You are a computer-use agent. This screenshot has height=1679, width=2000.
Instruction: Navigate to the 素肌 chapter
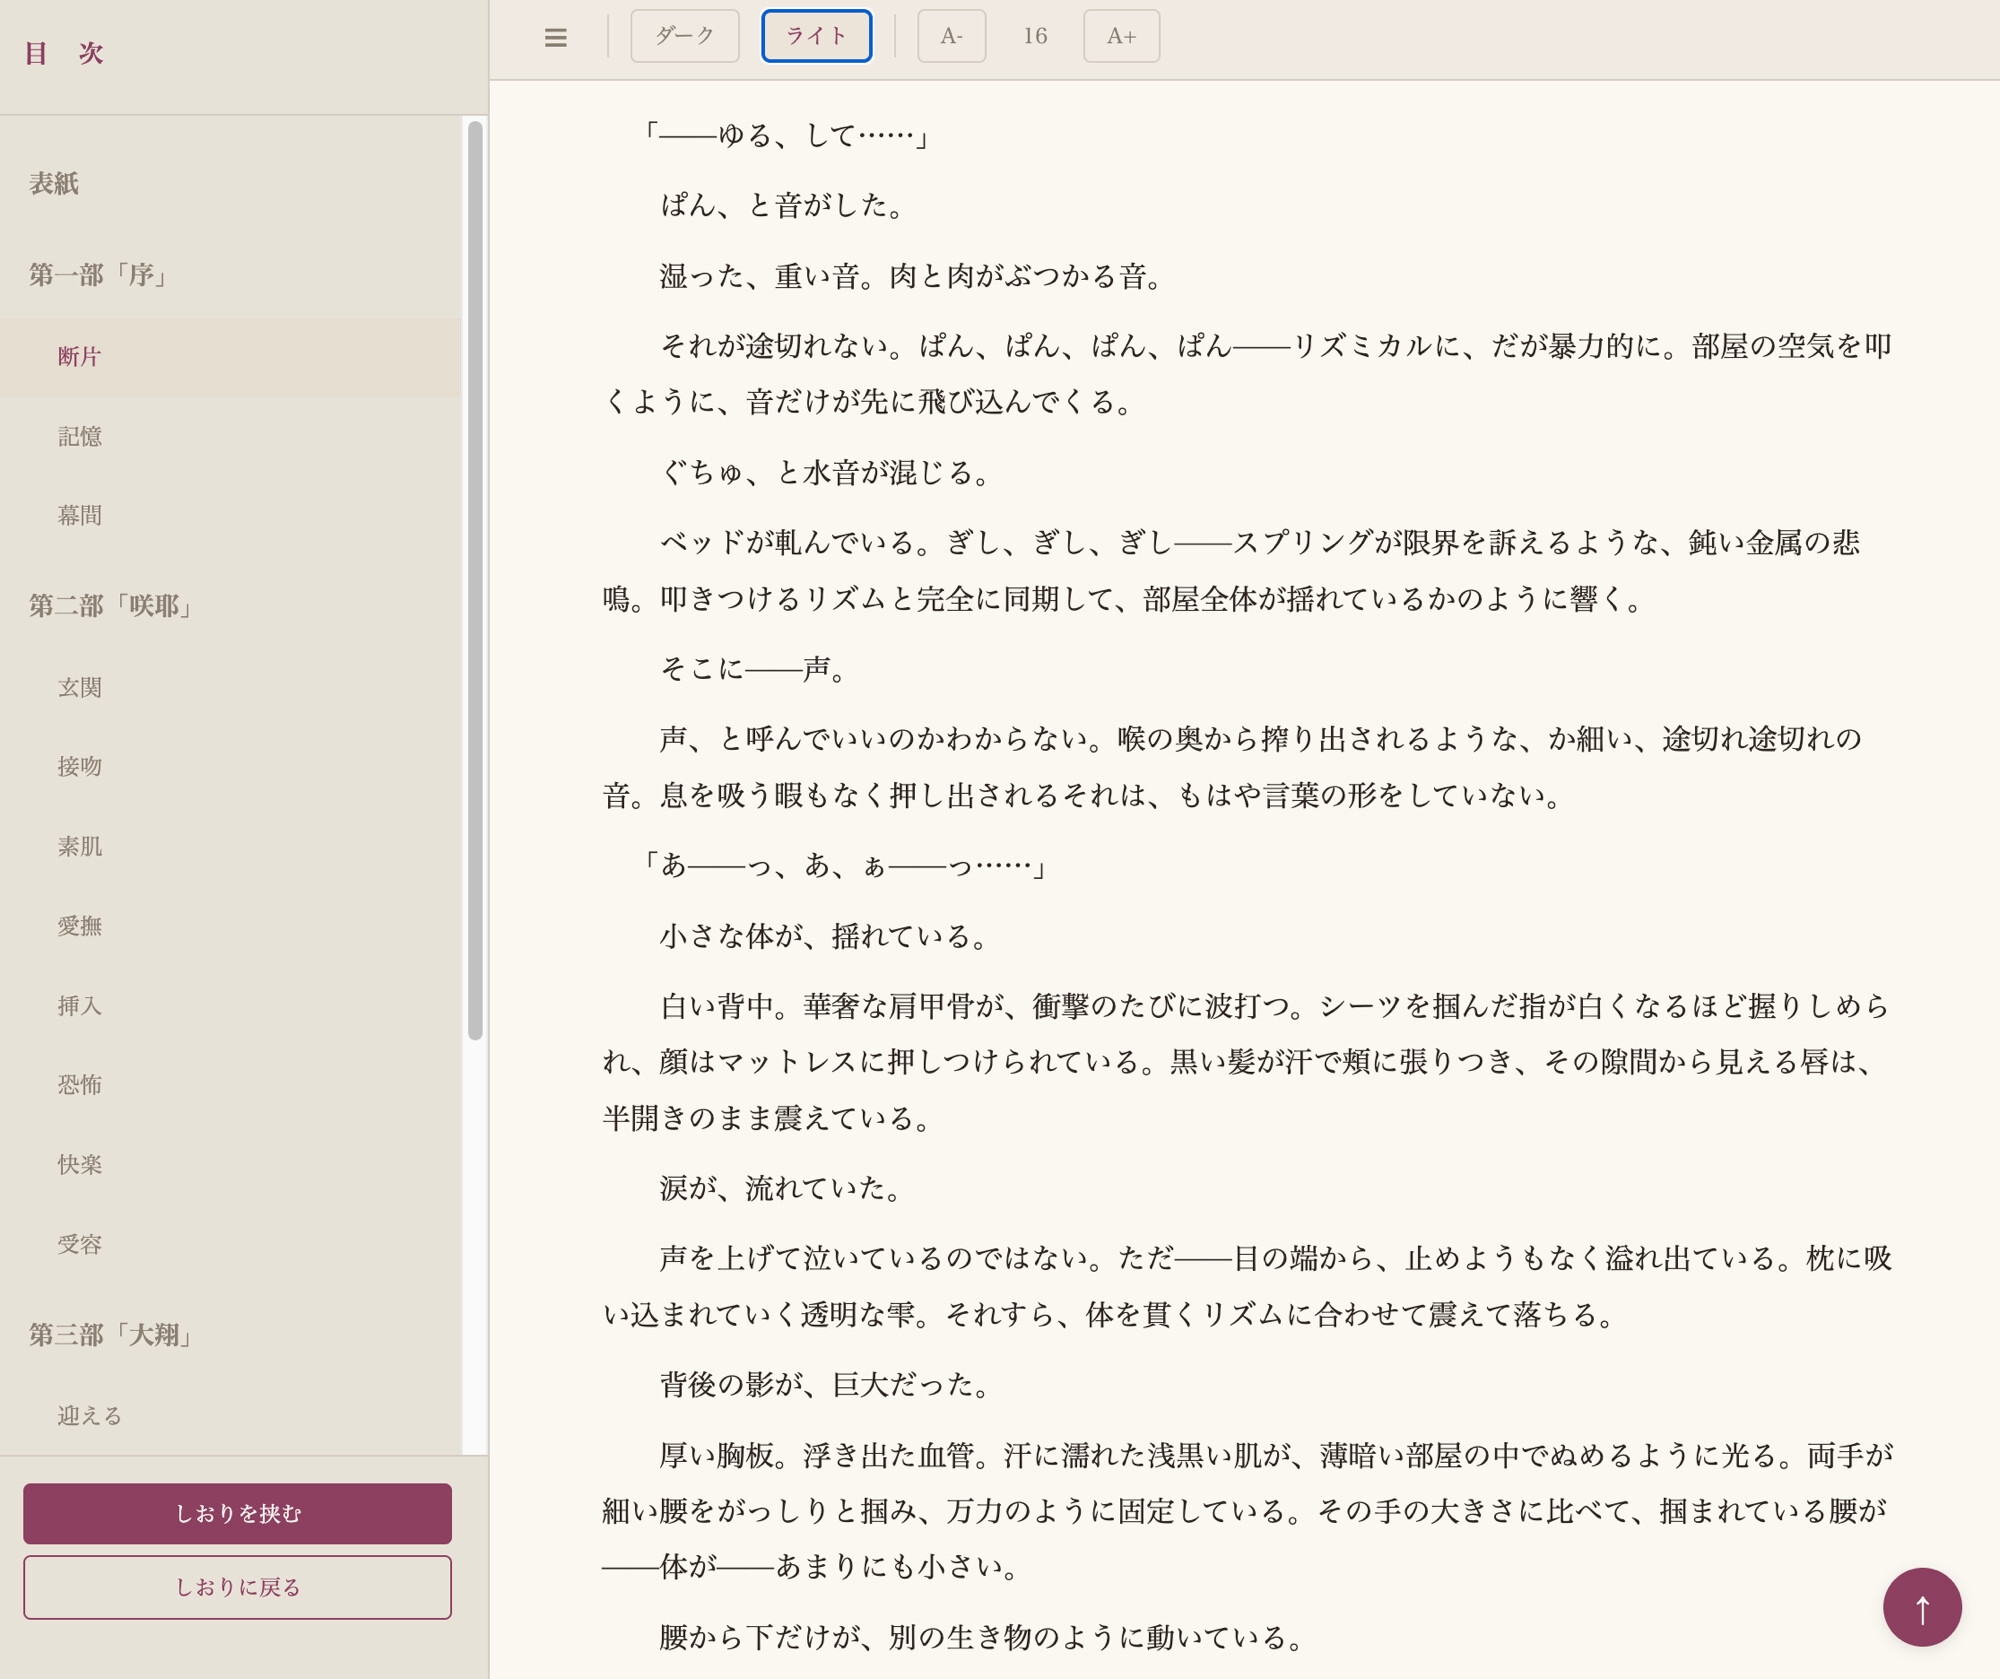tap(79, 846)
